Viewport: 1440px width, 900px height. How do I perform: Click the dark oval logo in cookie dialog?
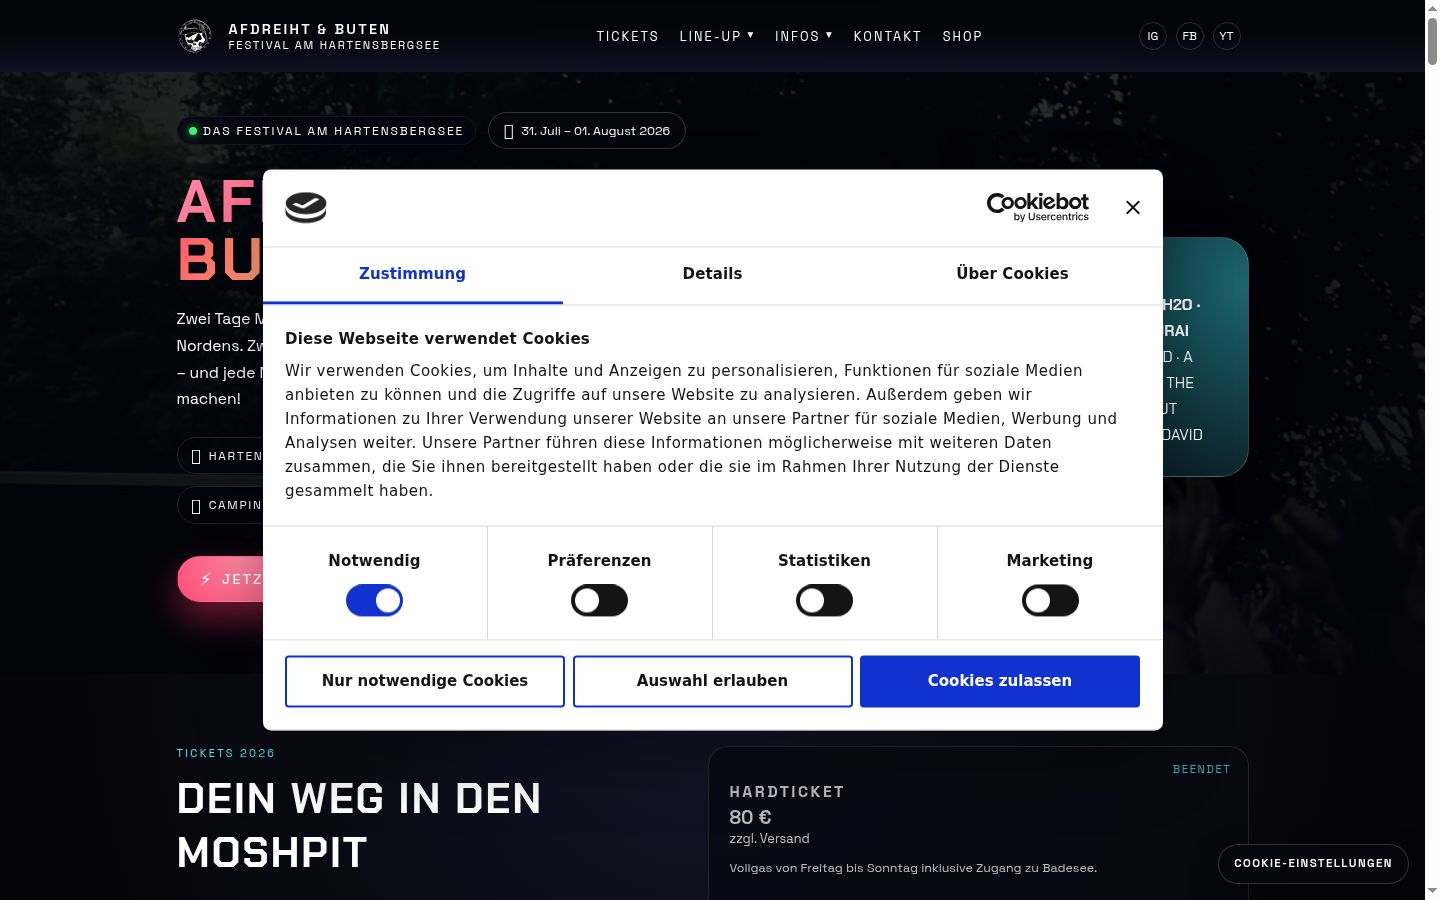[306, 207]
